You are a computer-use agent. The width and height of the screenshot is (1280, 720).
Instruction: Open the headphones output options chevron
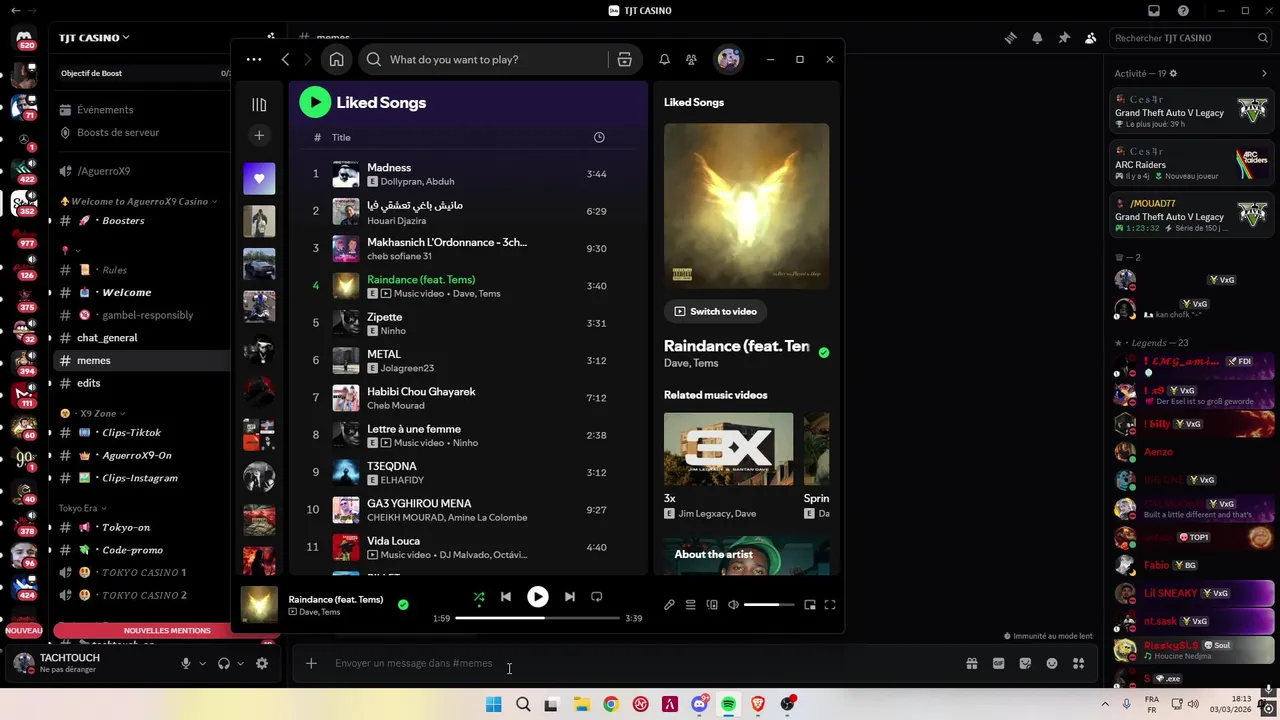pos(240,663)
